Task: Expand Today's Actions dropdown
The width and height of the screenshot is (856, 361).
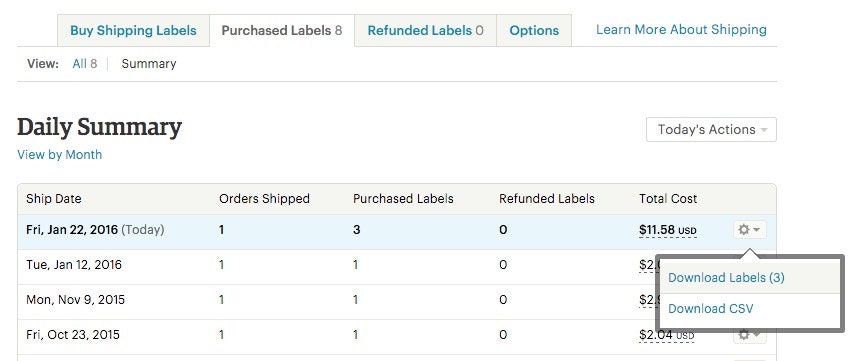Action: (711, 129)
